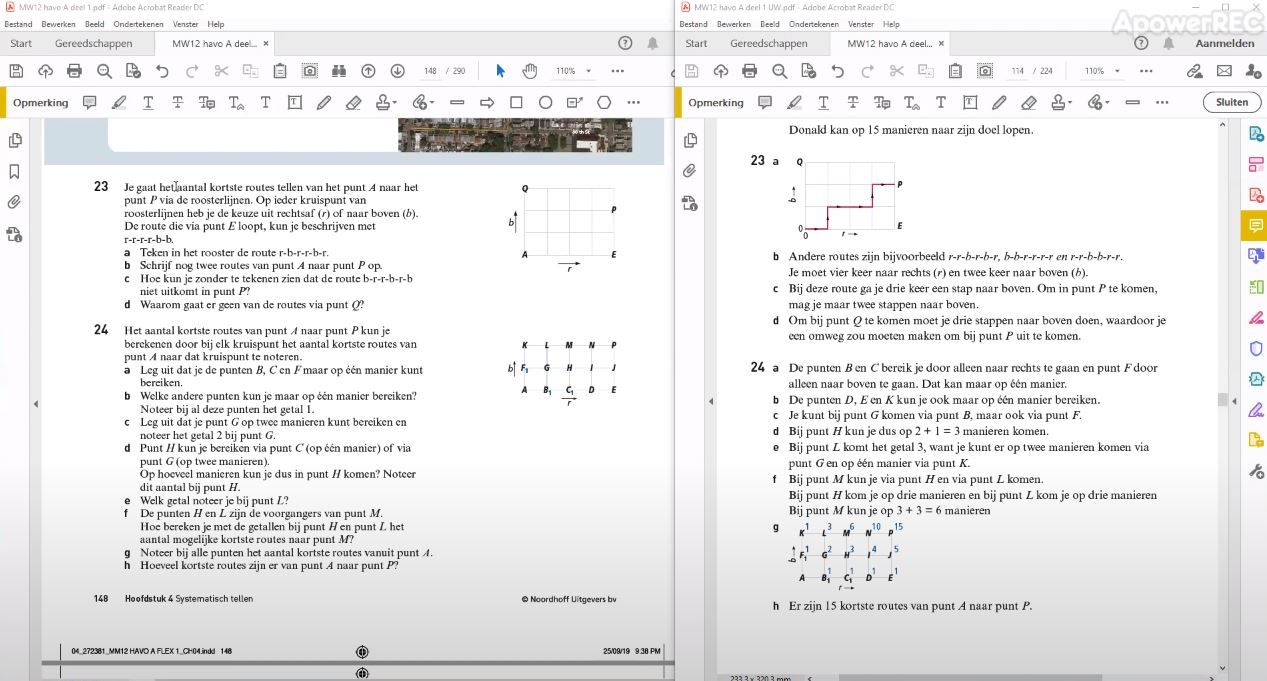
Task: Open notifications bell in right window
Action: pos(1168,43)
